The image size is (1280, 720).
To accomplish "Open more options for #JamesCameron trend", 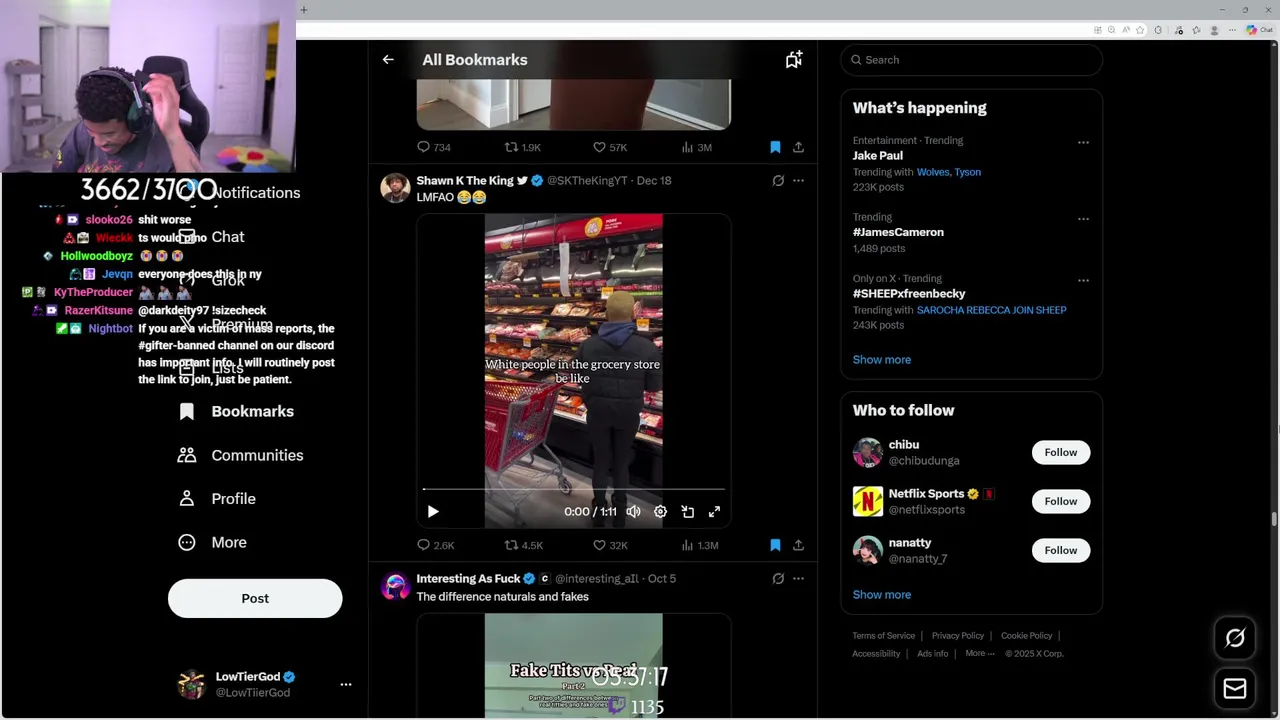I will [1083, 218].
